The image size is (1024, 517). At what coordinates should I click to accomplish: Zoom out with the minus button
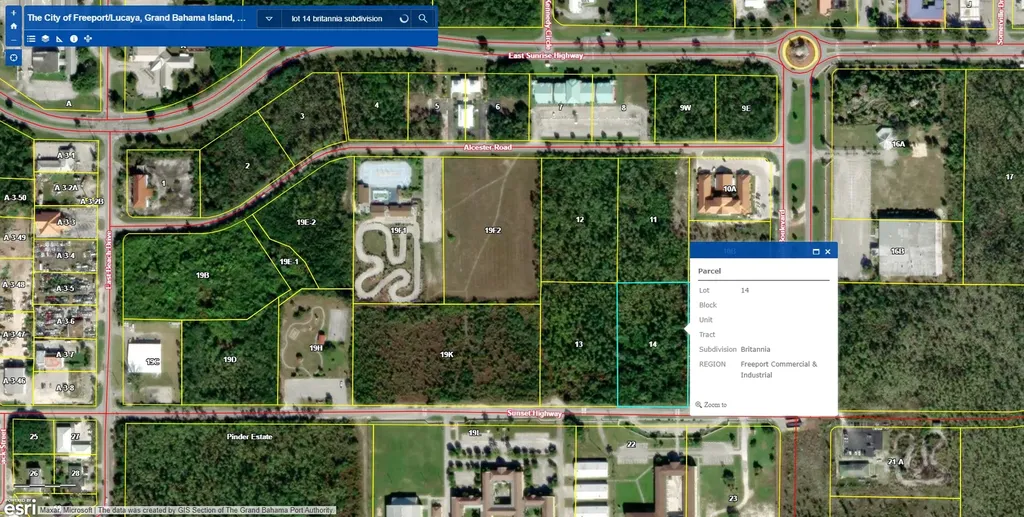pos(14,40)
